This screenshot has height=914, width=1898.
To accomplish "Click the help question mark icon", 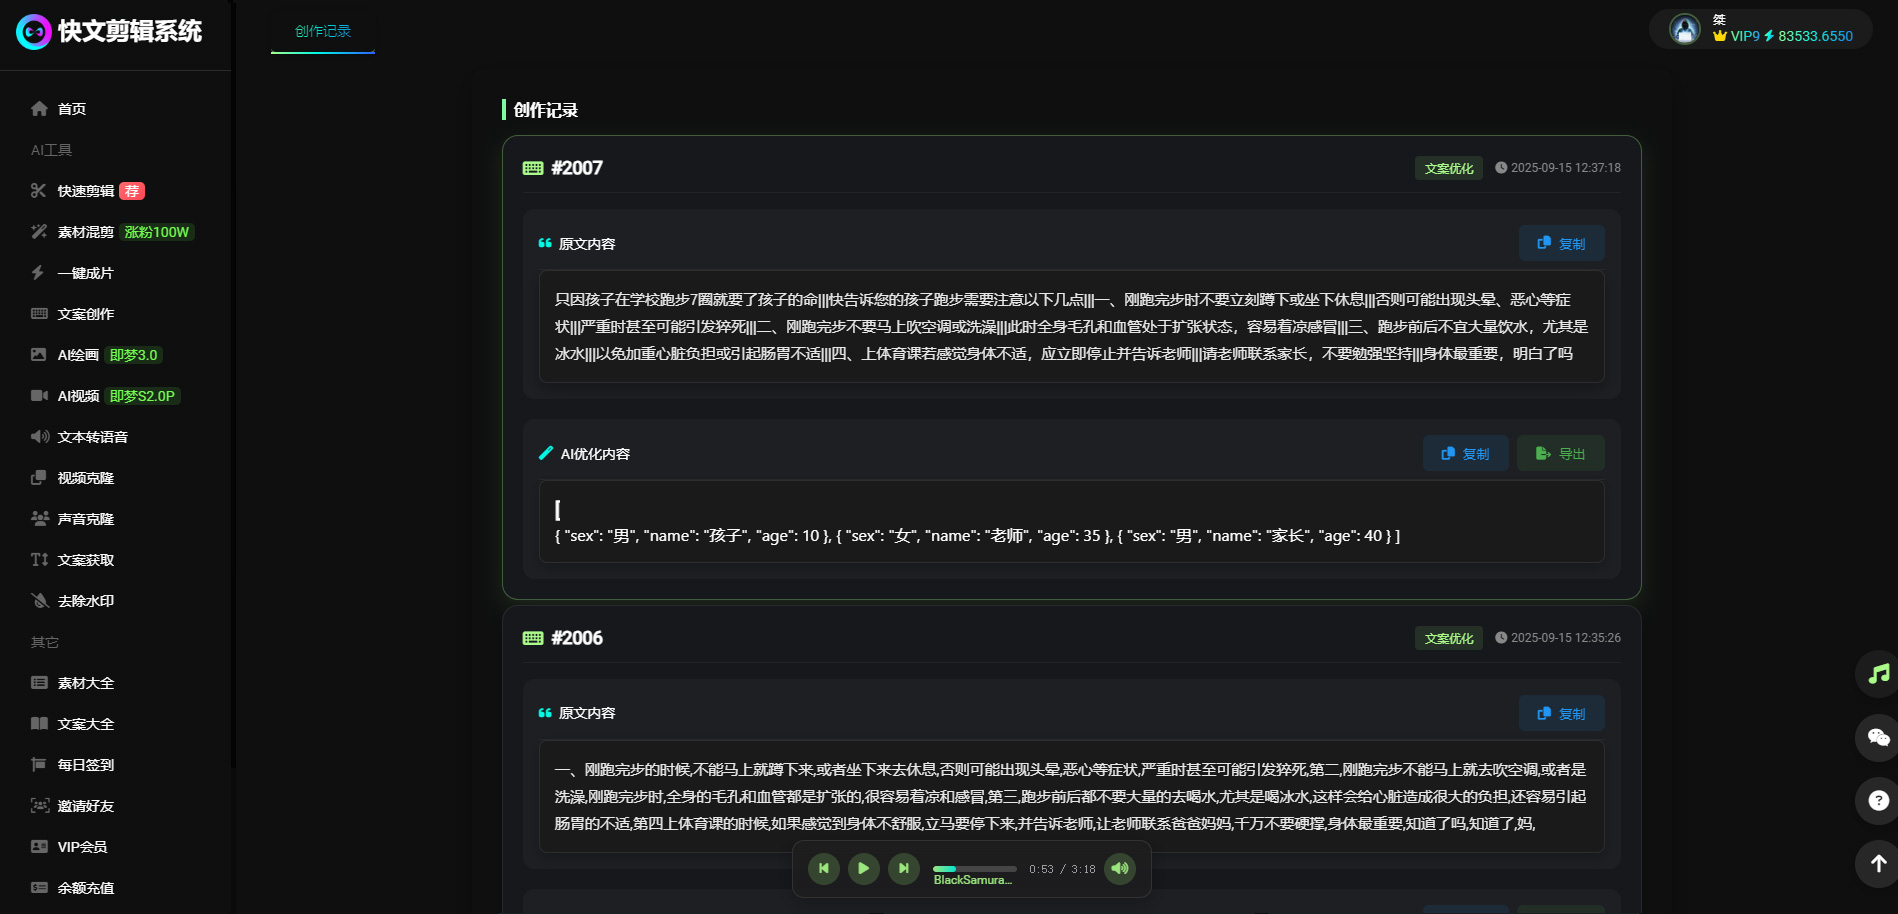I will pyautogui.click(x=1878, y=800).
